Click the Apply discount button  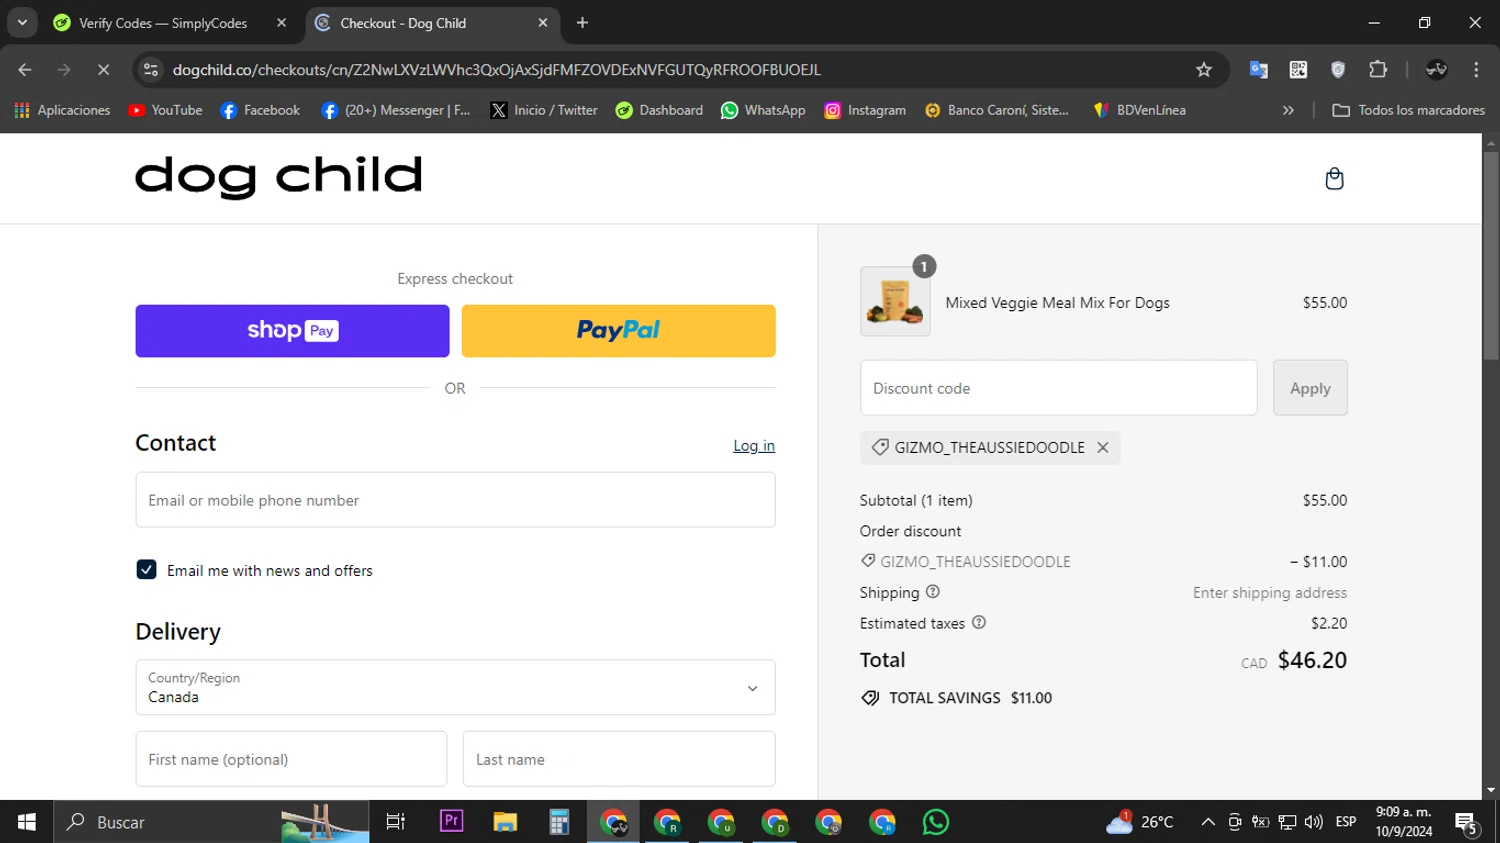click(x=1310, y=388)
